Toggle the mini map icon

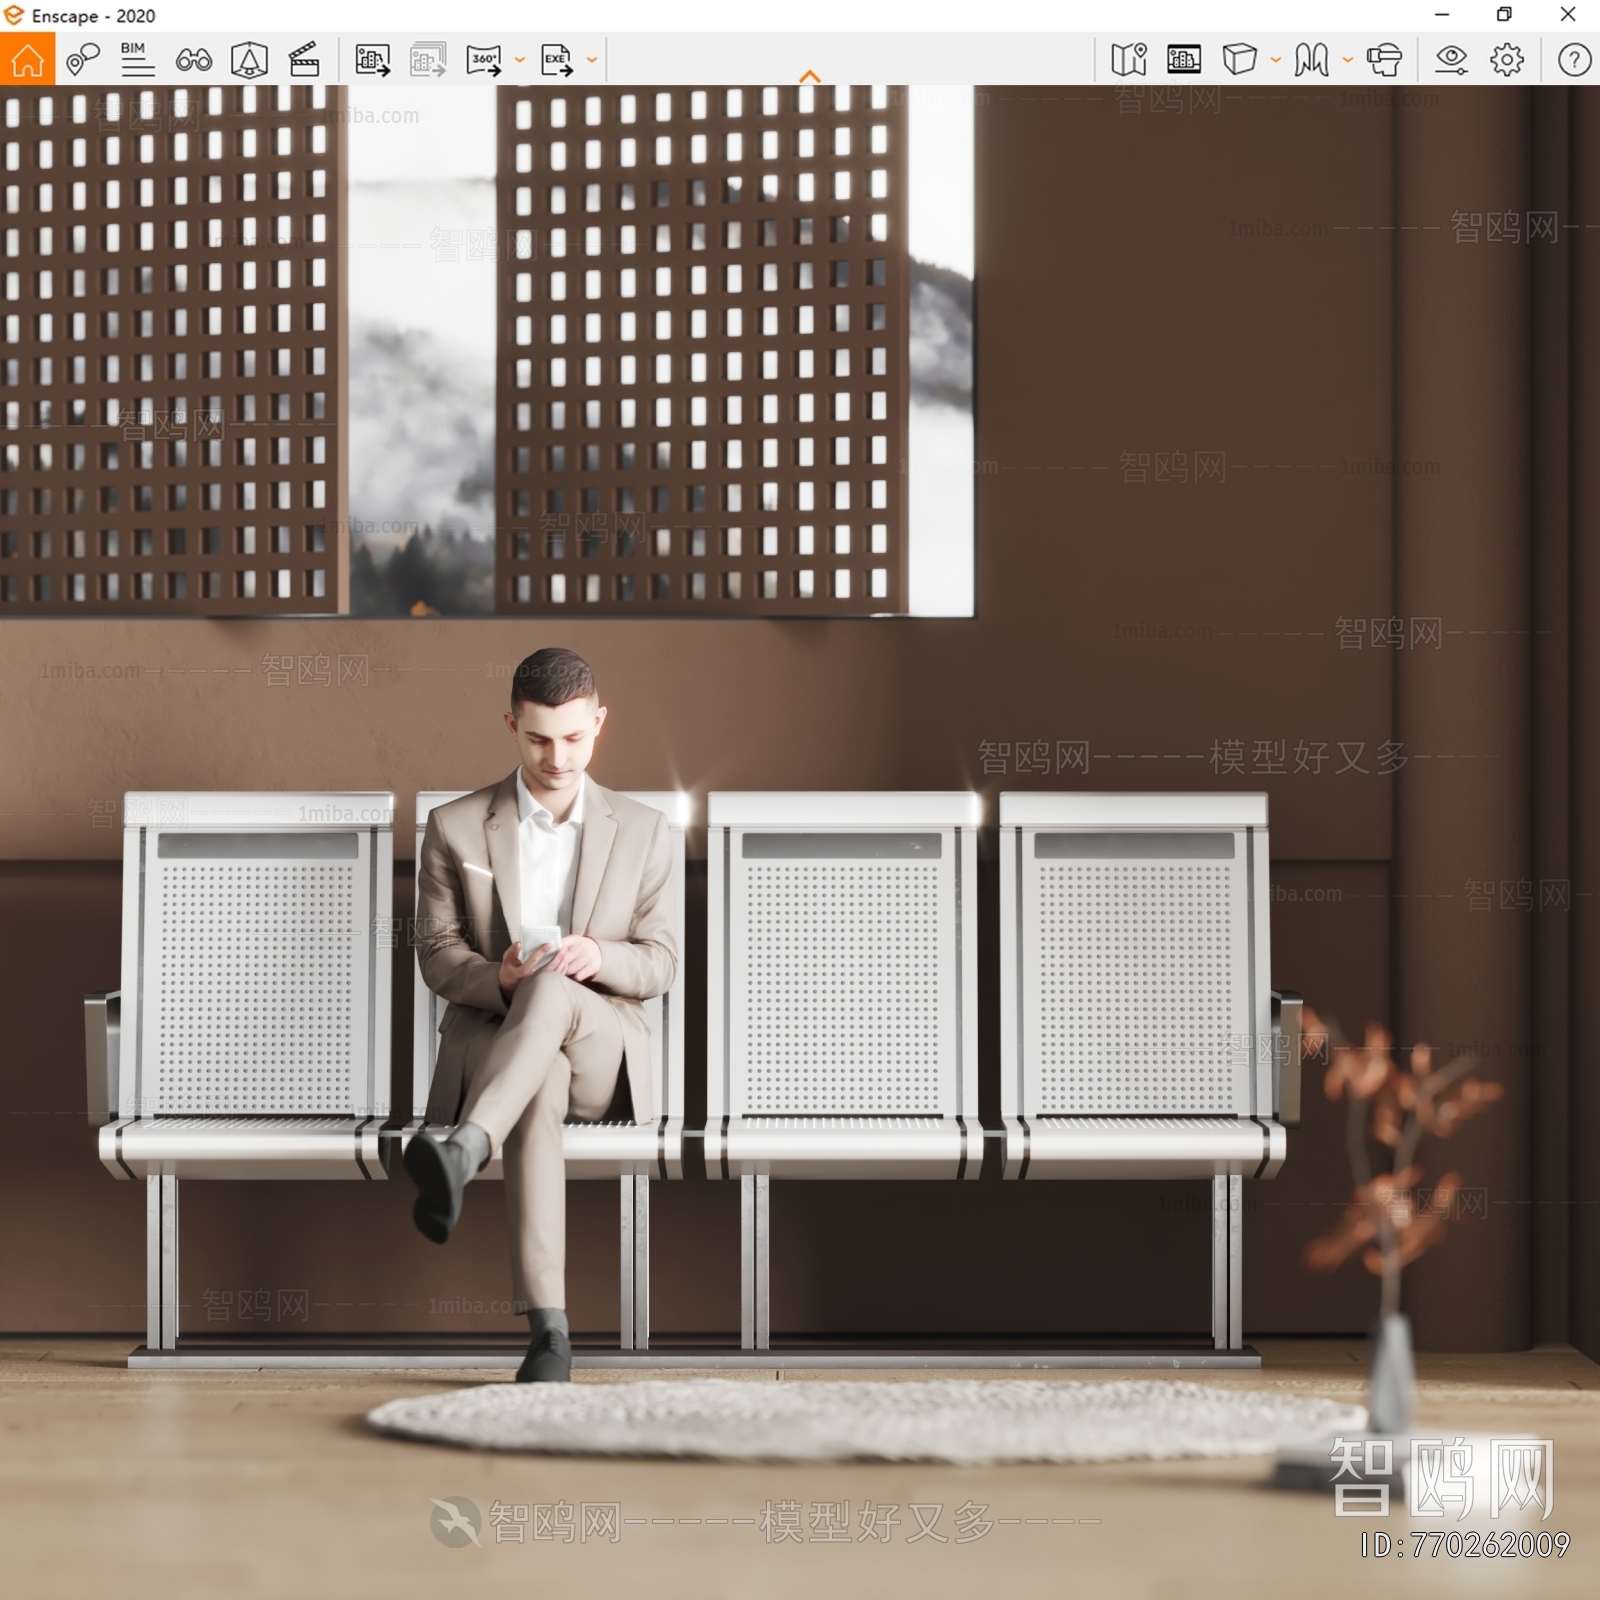[x=1129, y=60]
